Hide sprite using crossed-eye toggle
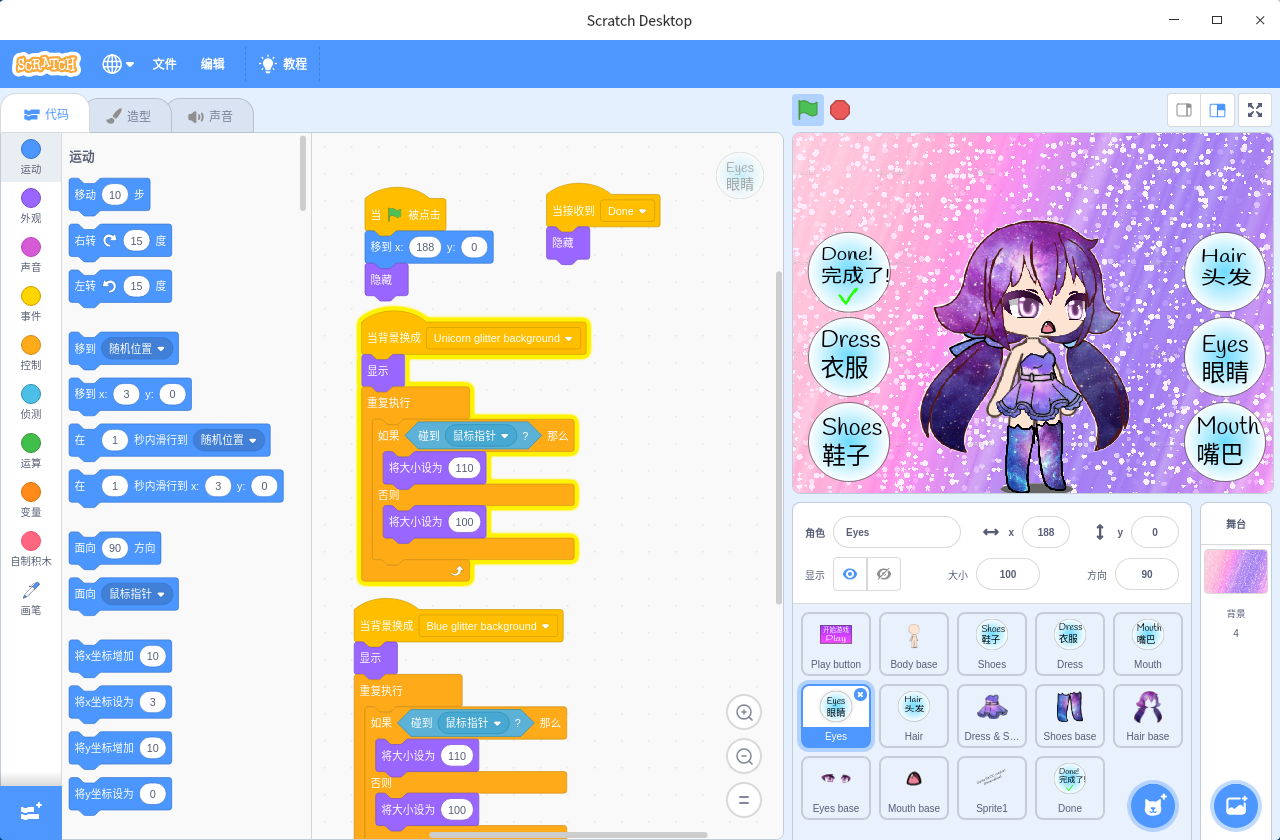The width and height of the screenshot is (1280, 840). (884, 574)
